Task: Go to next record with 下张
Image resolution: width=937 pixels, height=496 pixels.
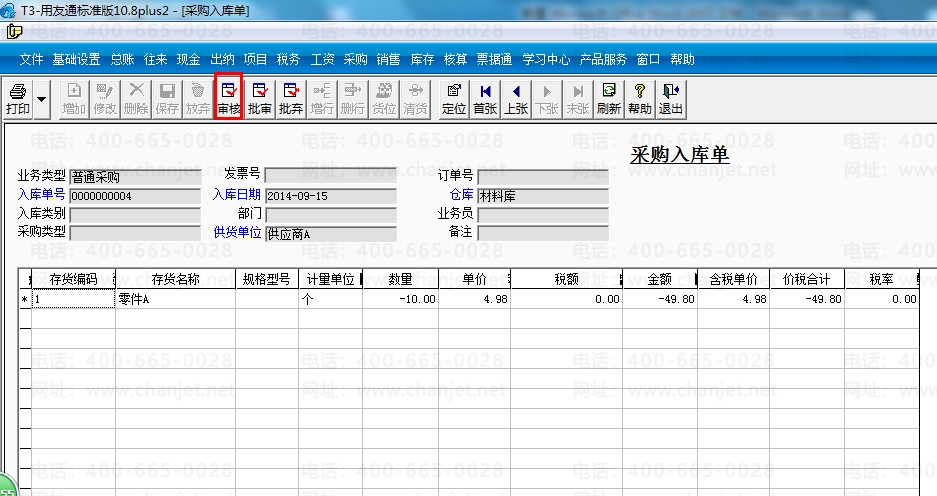Action: coord(547,99)
